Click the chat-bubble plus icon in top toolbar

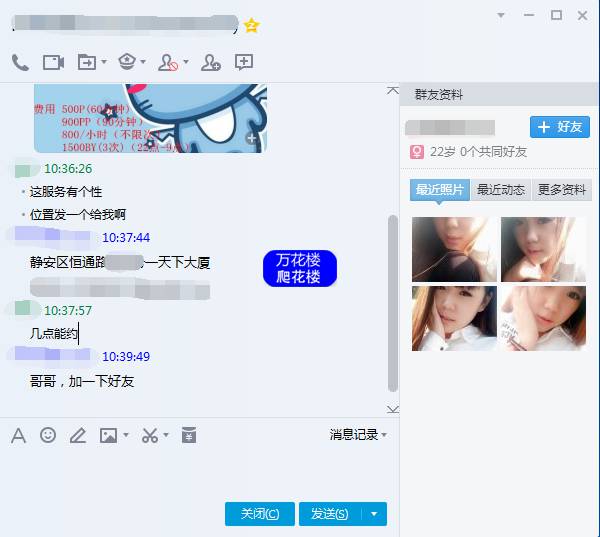tap(244, 62)
